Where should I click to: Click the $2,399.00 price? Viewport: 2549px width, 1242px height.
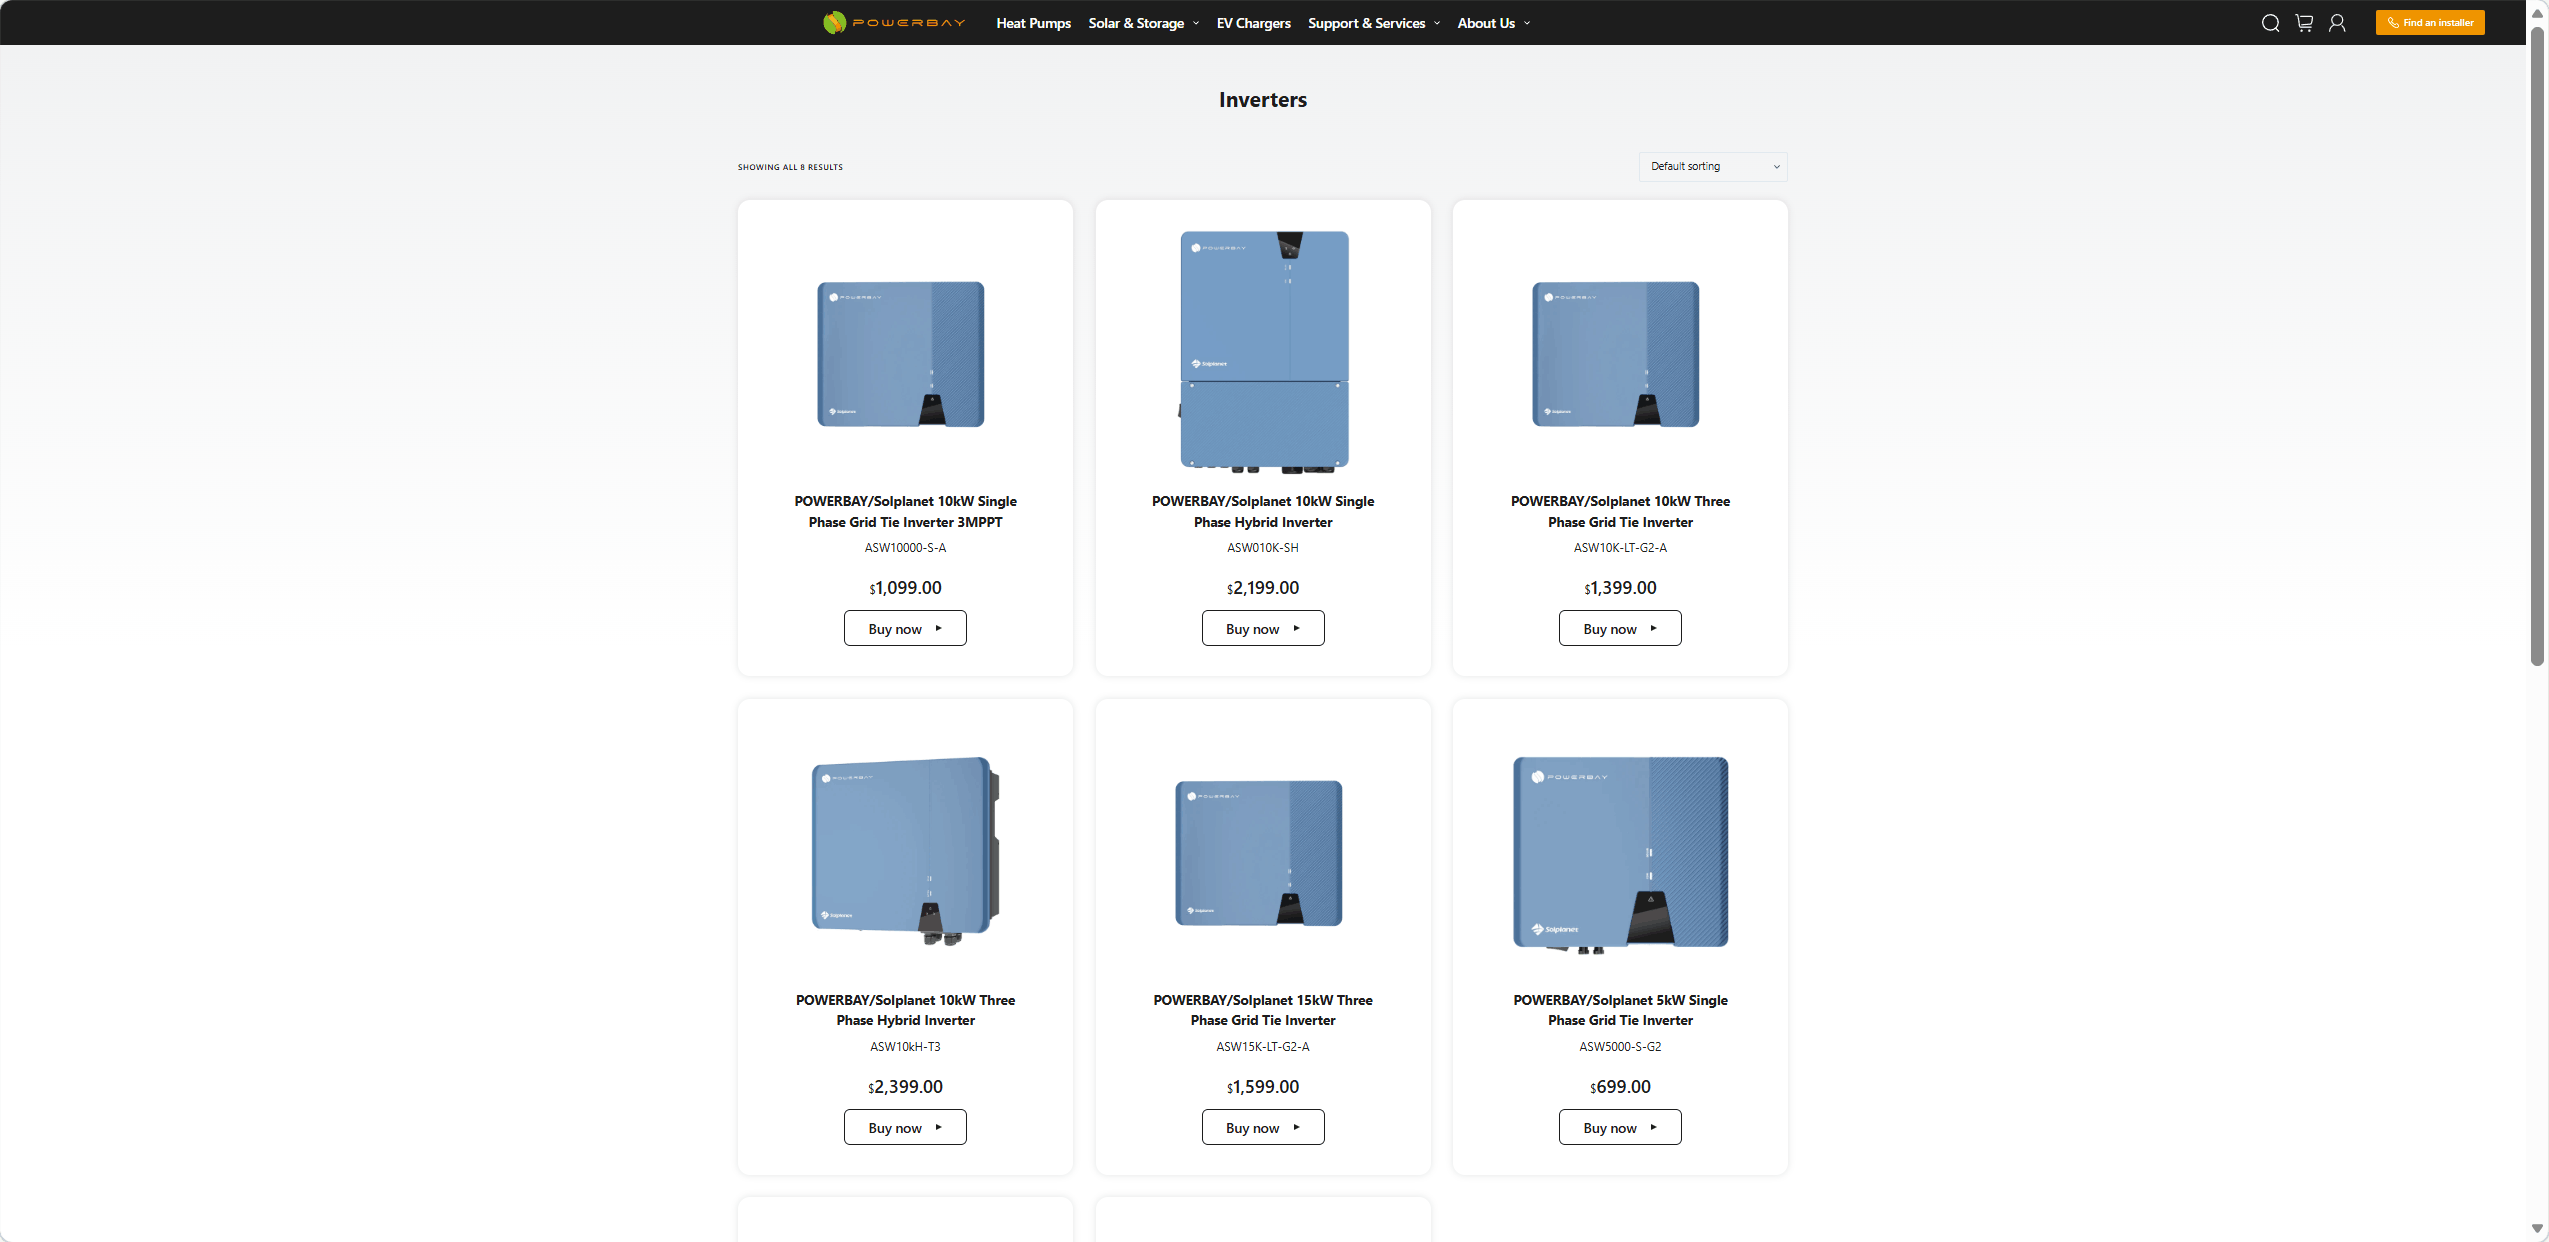(x=905, y=1087)
